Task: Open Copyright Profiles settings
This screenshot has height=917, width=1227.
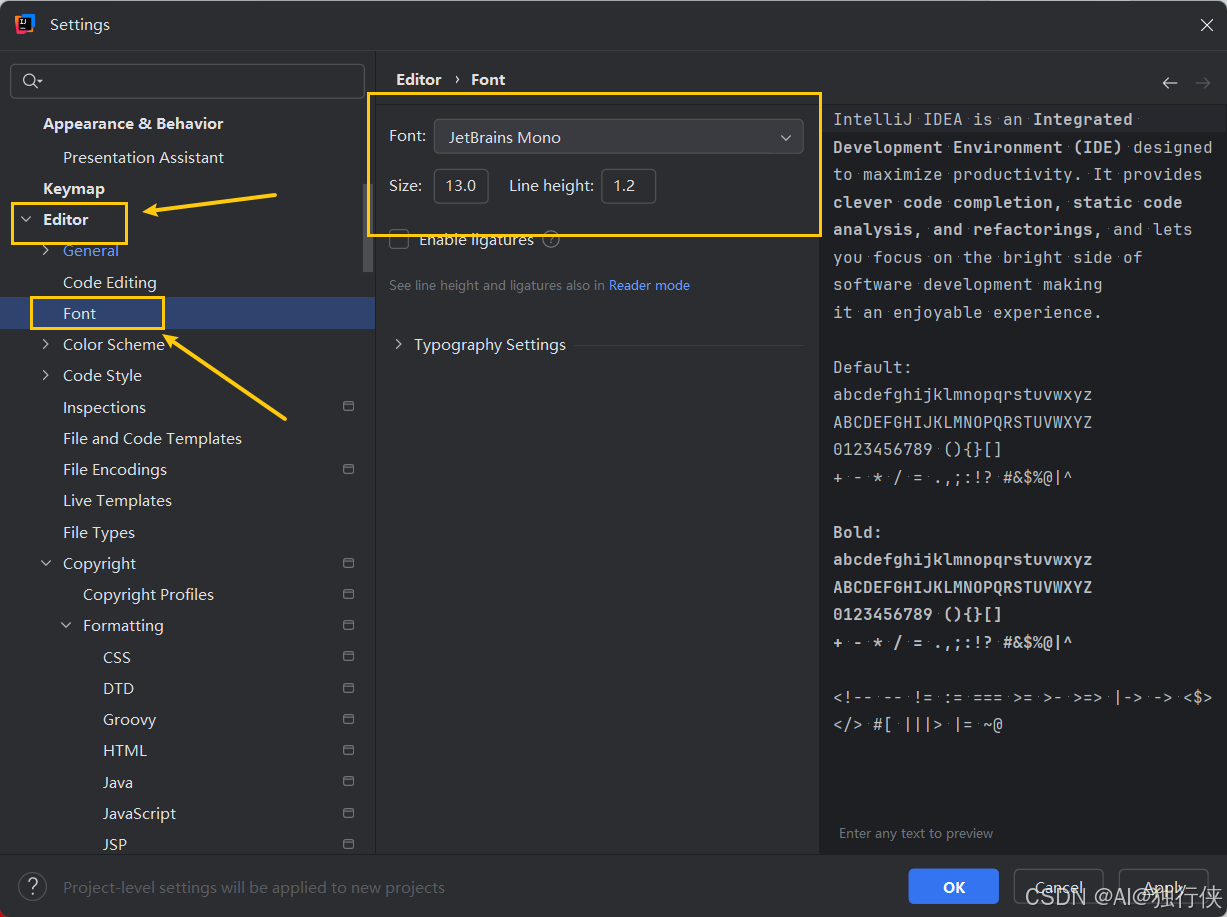Action: click(x=148, y=594)
